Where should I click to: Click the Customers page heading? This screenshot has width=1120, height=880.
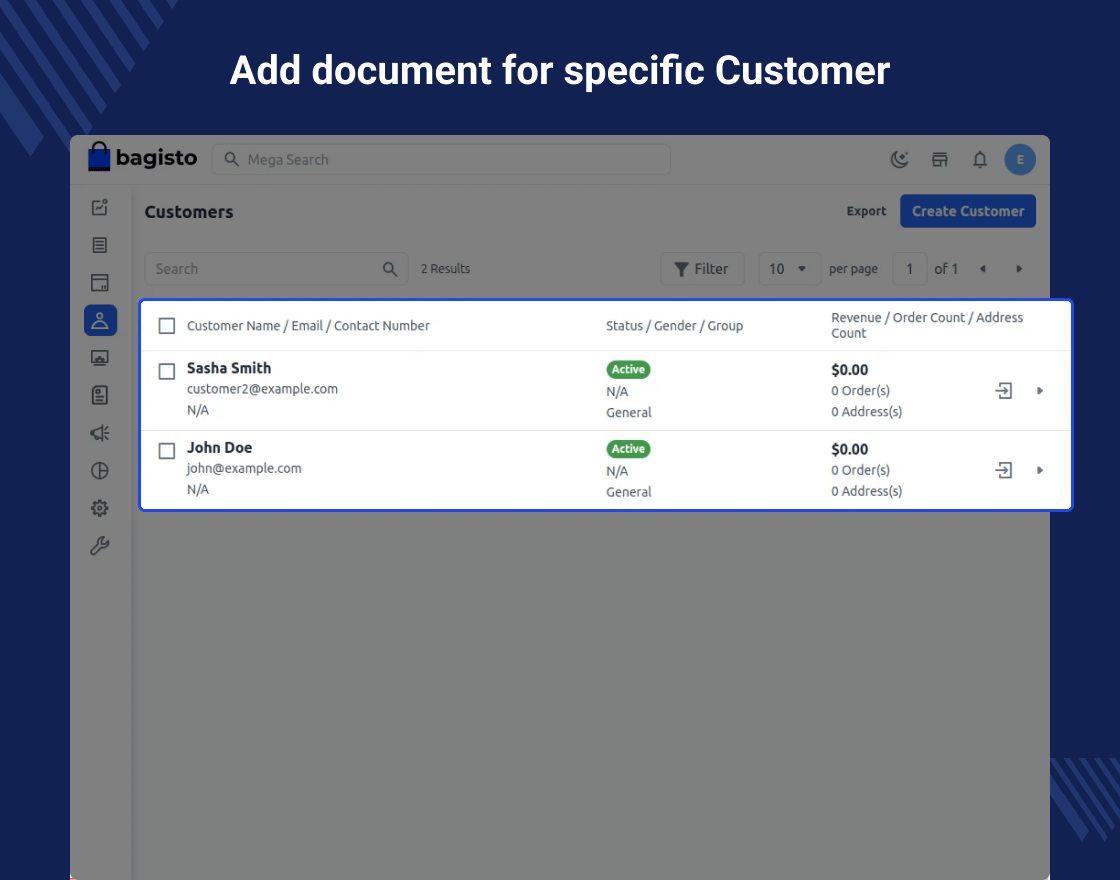(189, 212)
